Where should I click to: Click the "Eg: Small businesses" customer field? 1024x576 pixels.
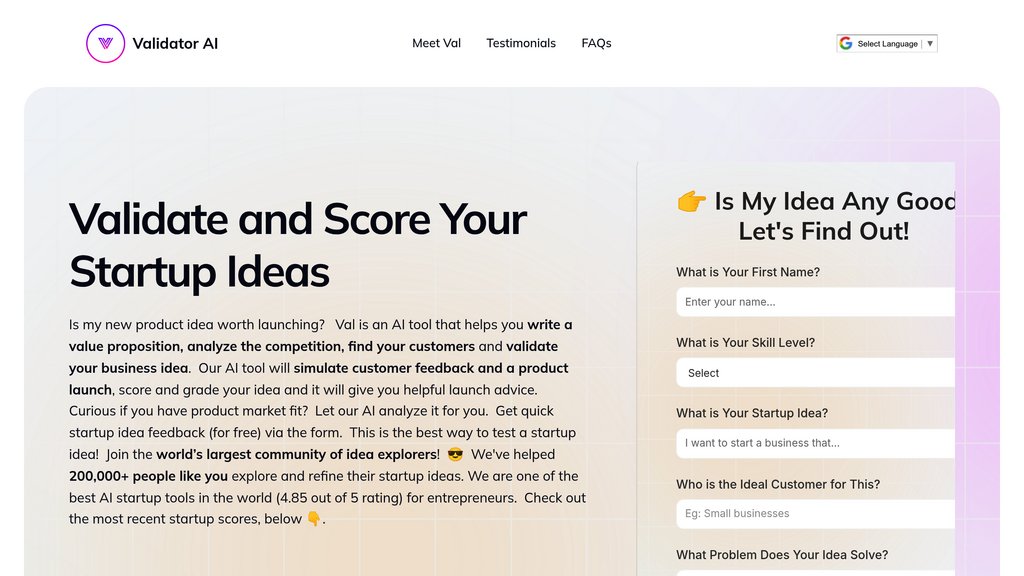pyautogui.click(x=815, y=514)
